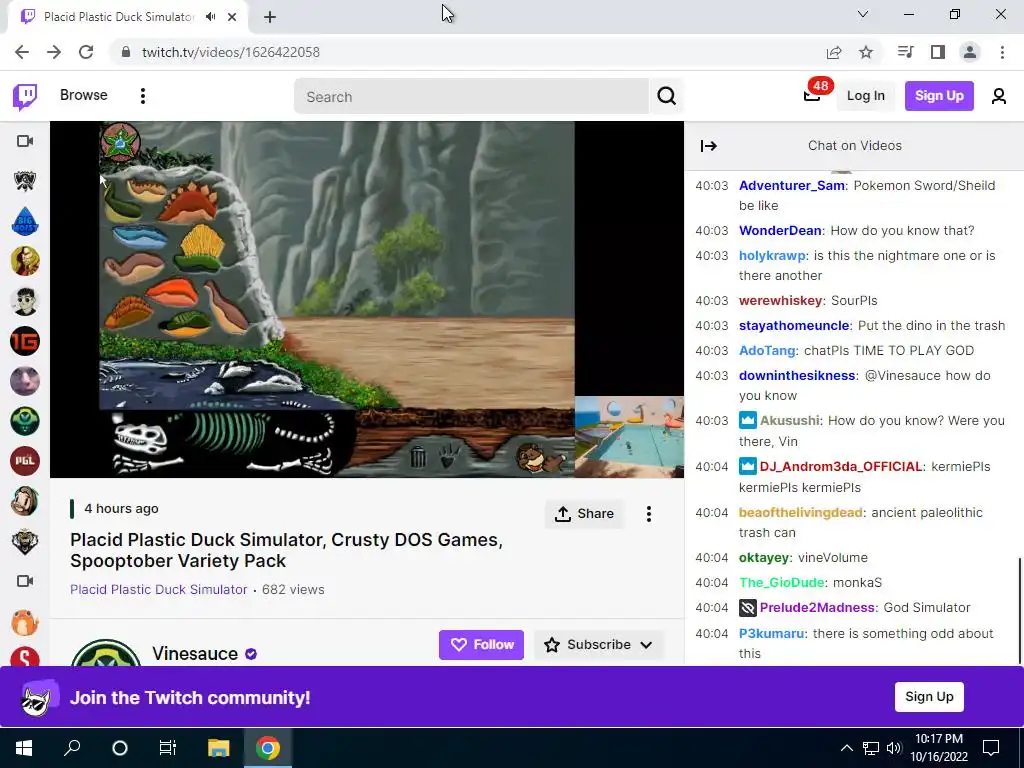
Task: Open Windows Task View
Action: click(x=168, y=747)
